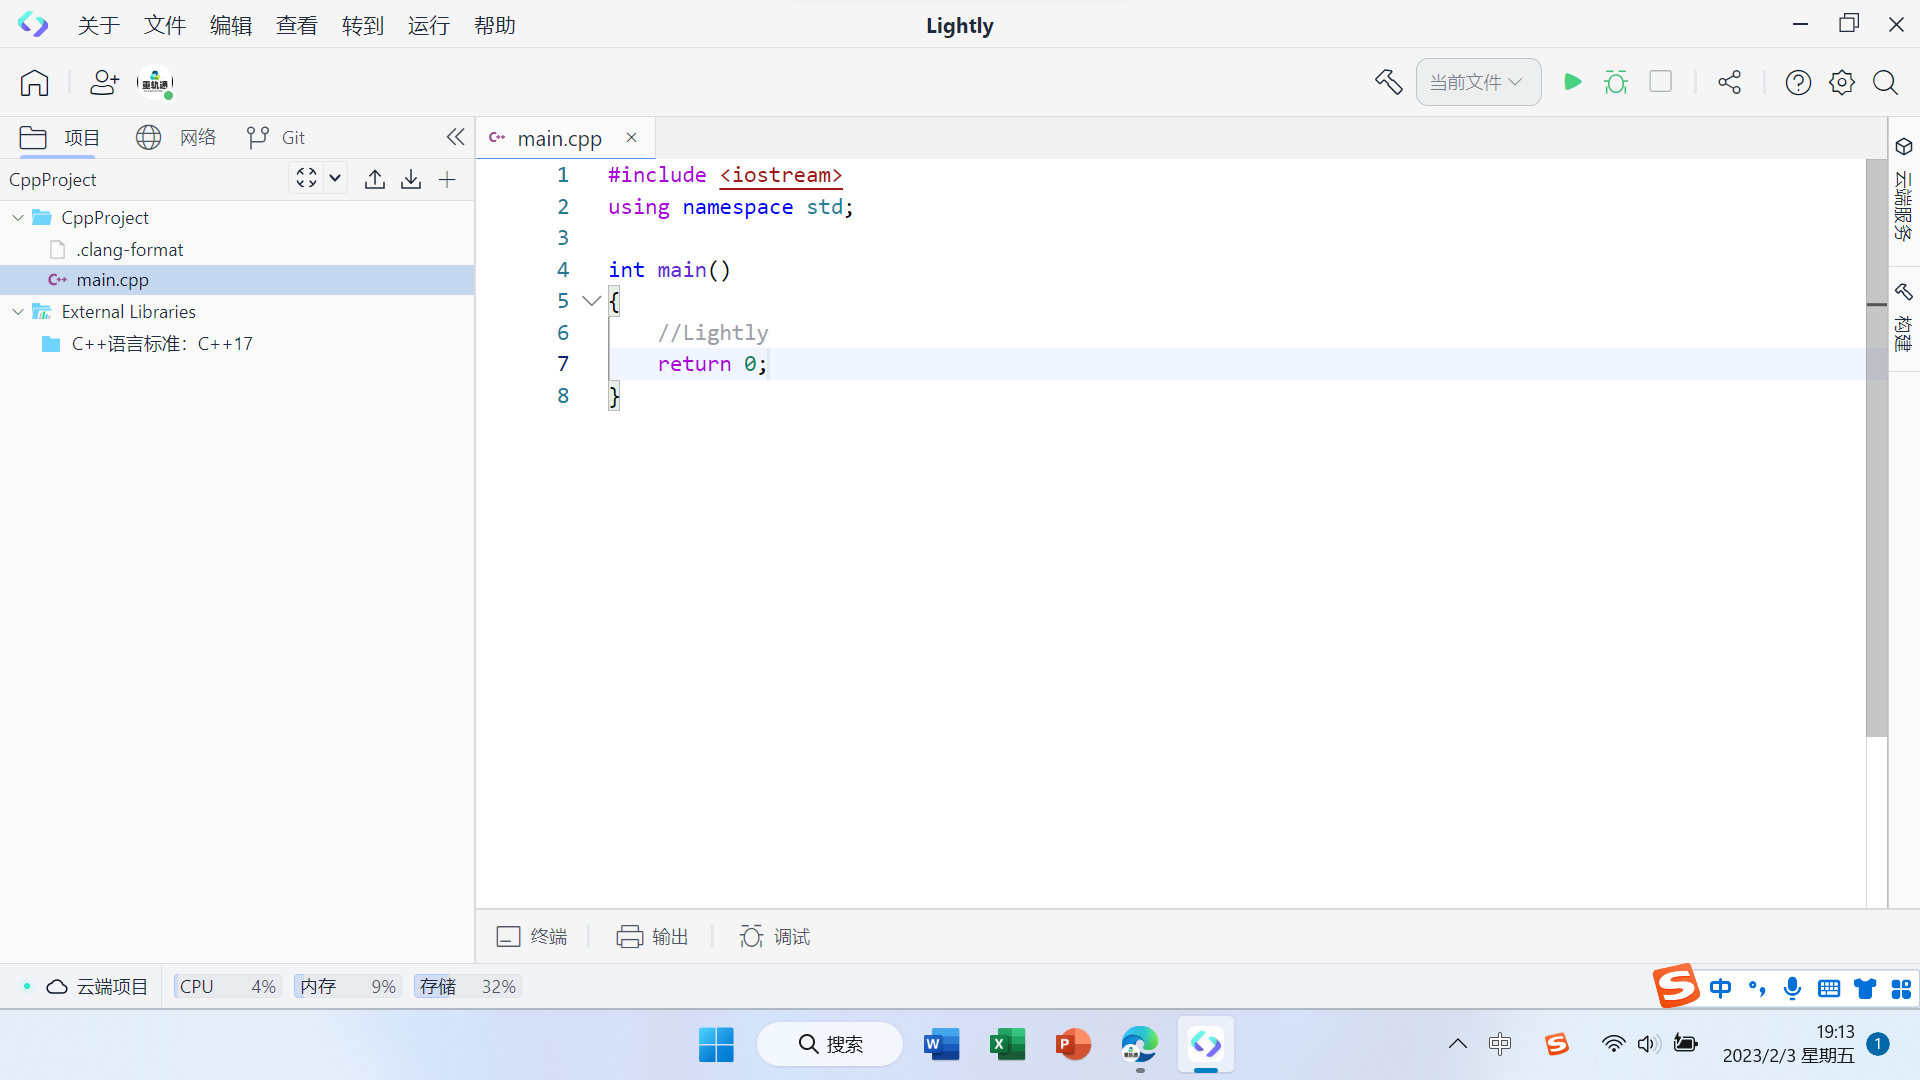Image resolution: width=1920 pixels, height=1080 pixels.
Task: Click the download project icon
Action: point(411,179)
